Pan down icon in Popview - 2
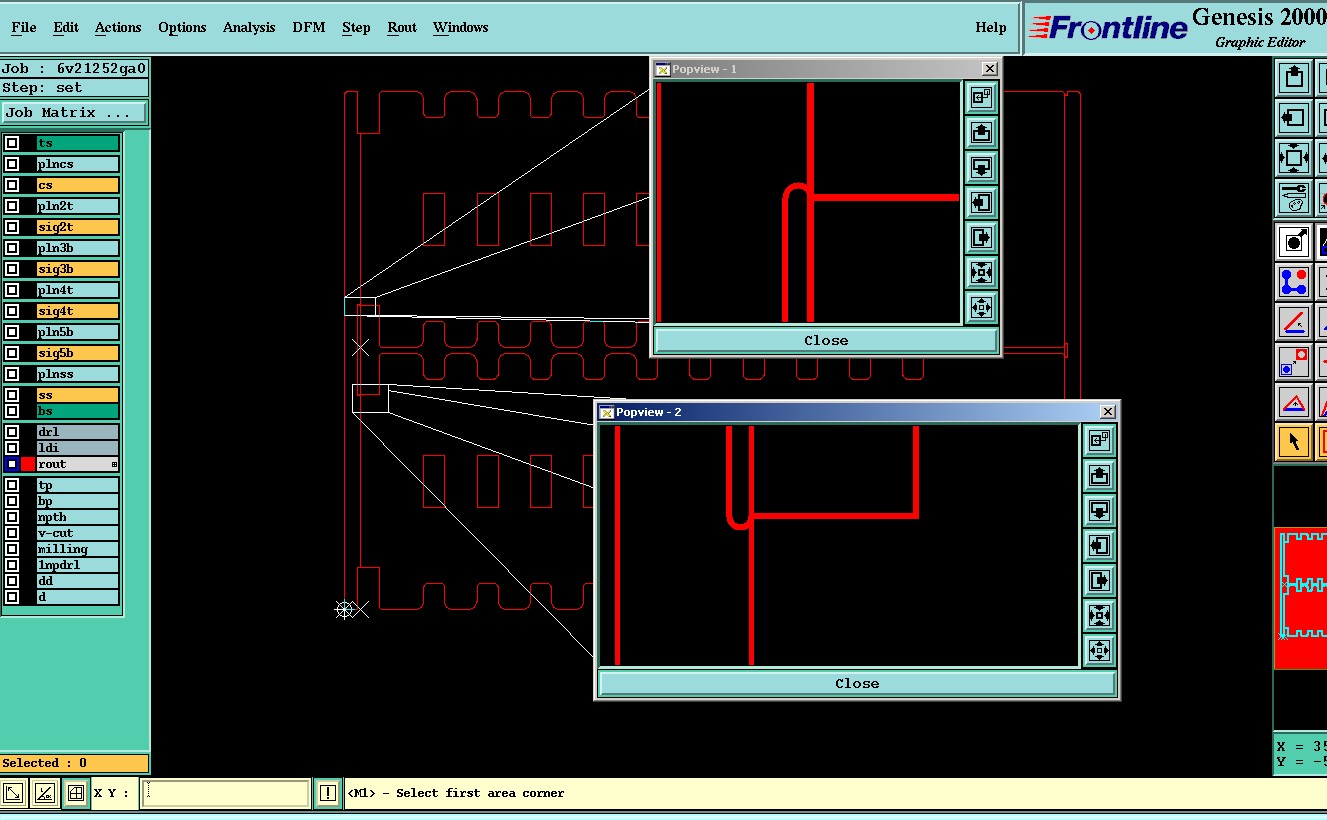 click(1099, 510)
